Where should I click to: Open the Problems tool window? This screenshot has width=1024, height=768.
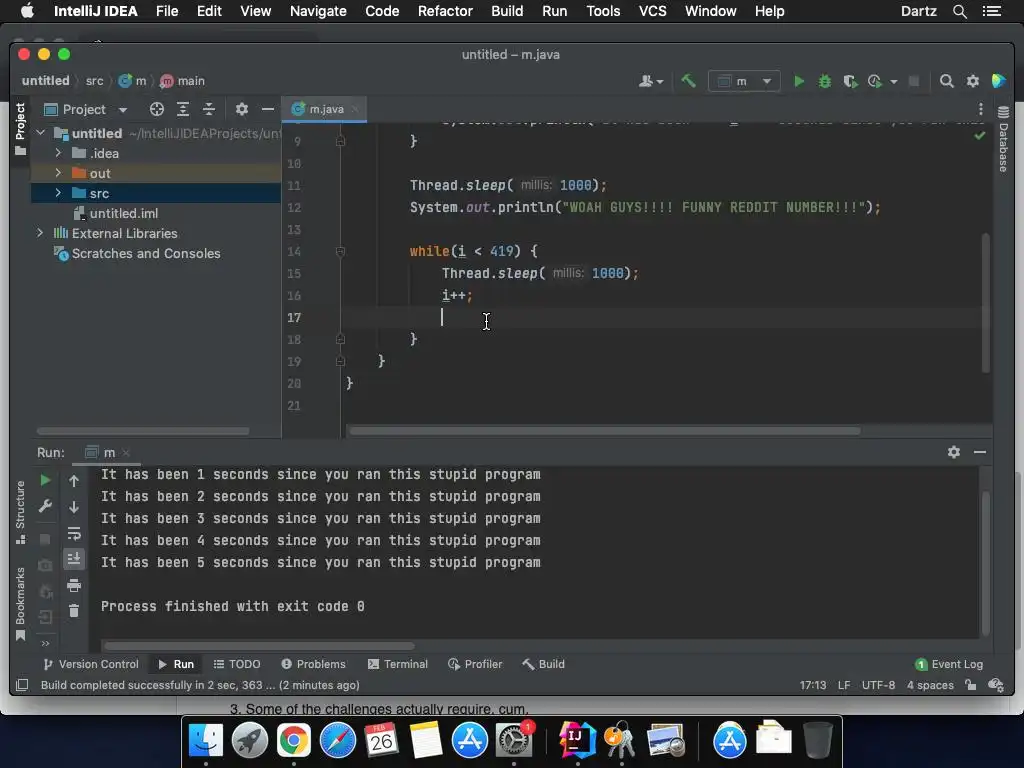coord(313,664)
